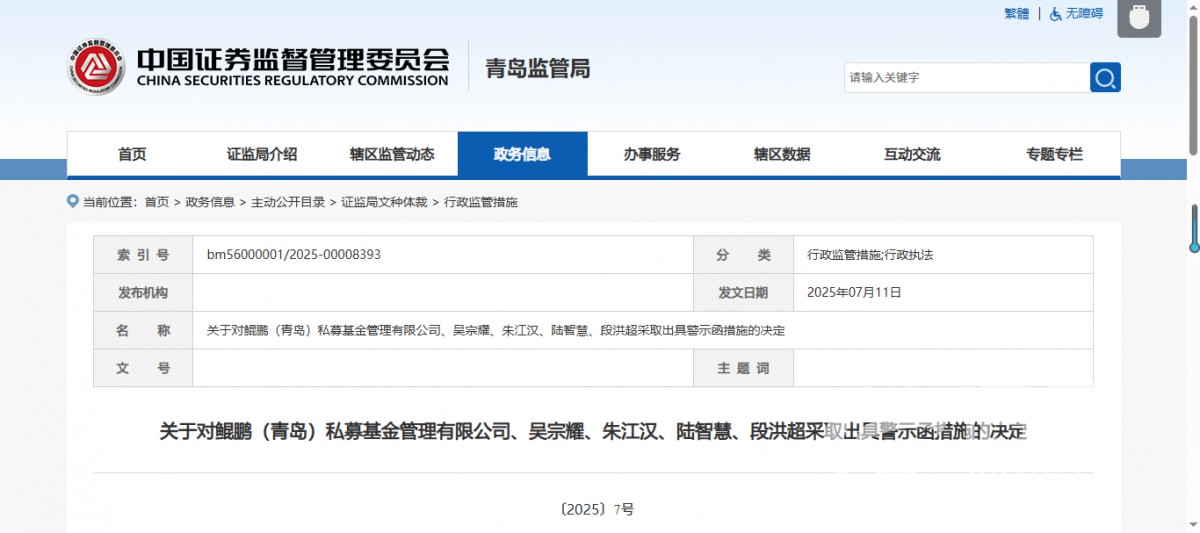The height and width of the screenshot is (533, 1200).
Task: Click 证监局文种体裁 breadcrumb link
Action: [384, 202]
